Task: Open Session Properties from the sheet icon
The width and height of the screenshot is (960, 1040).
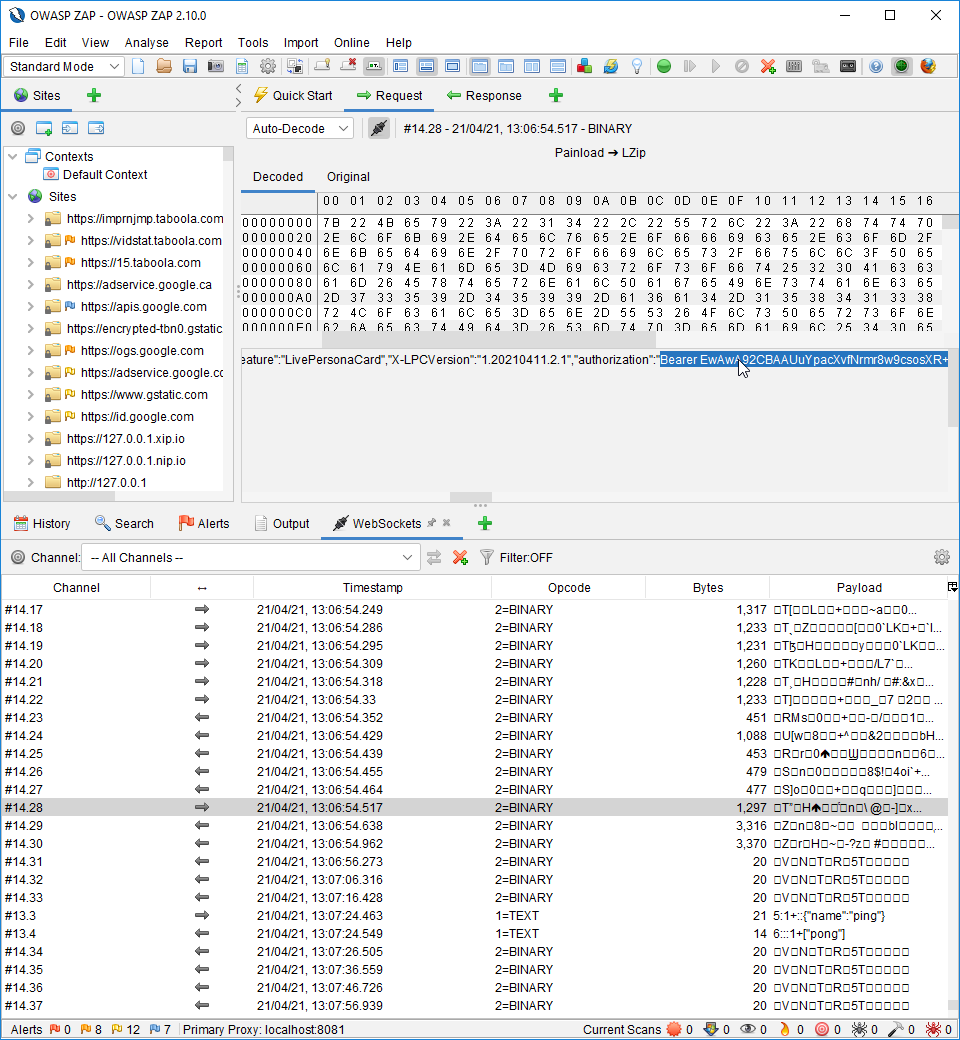Action: click(242, 66)
